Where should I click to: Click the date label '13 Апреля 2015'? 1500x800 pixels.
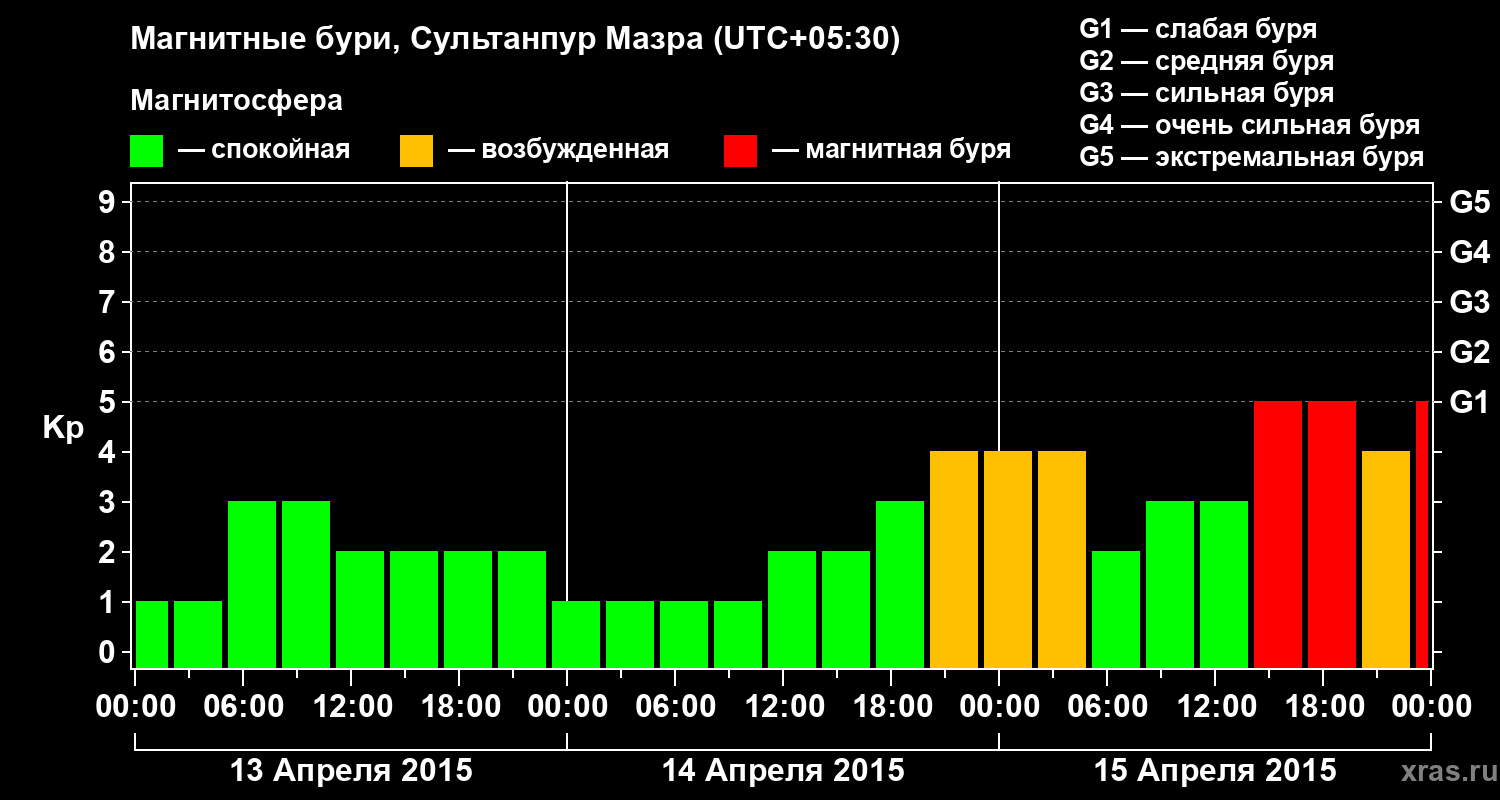351,771
